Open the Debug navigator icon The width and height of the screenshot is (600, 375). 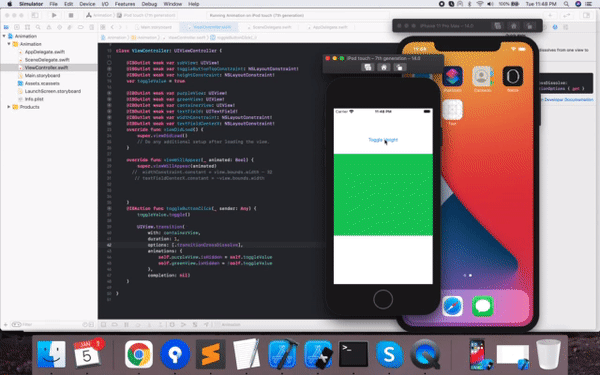70,27
